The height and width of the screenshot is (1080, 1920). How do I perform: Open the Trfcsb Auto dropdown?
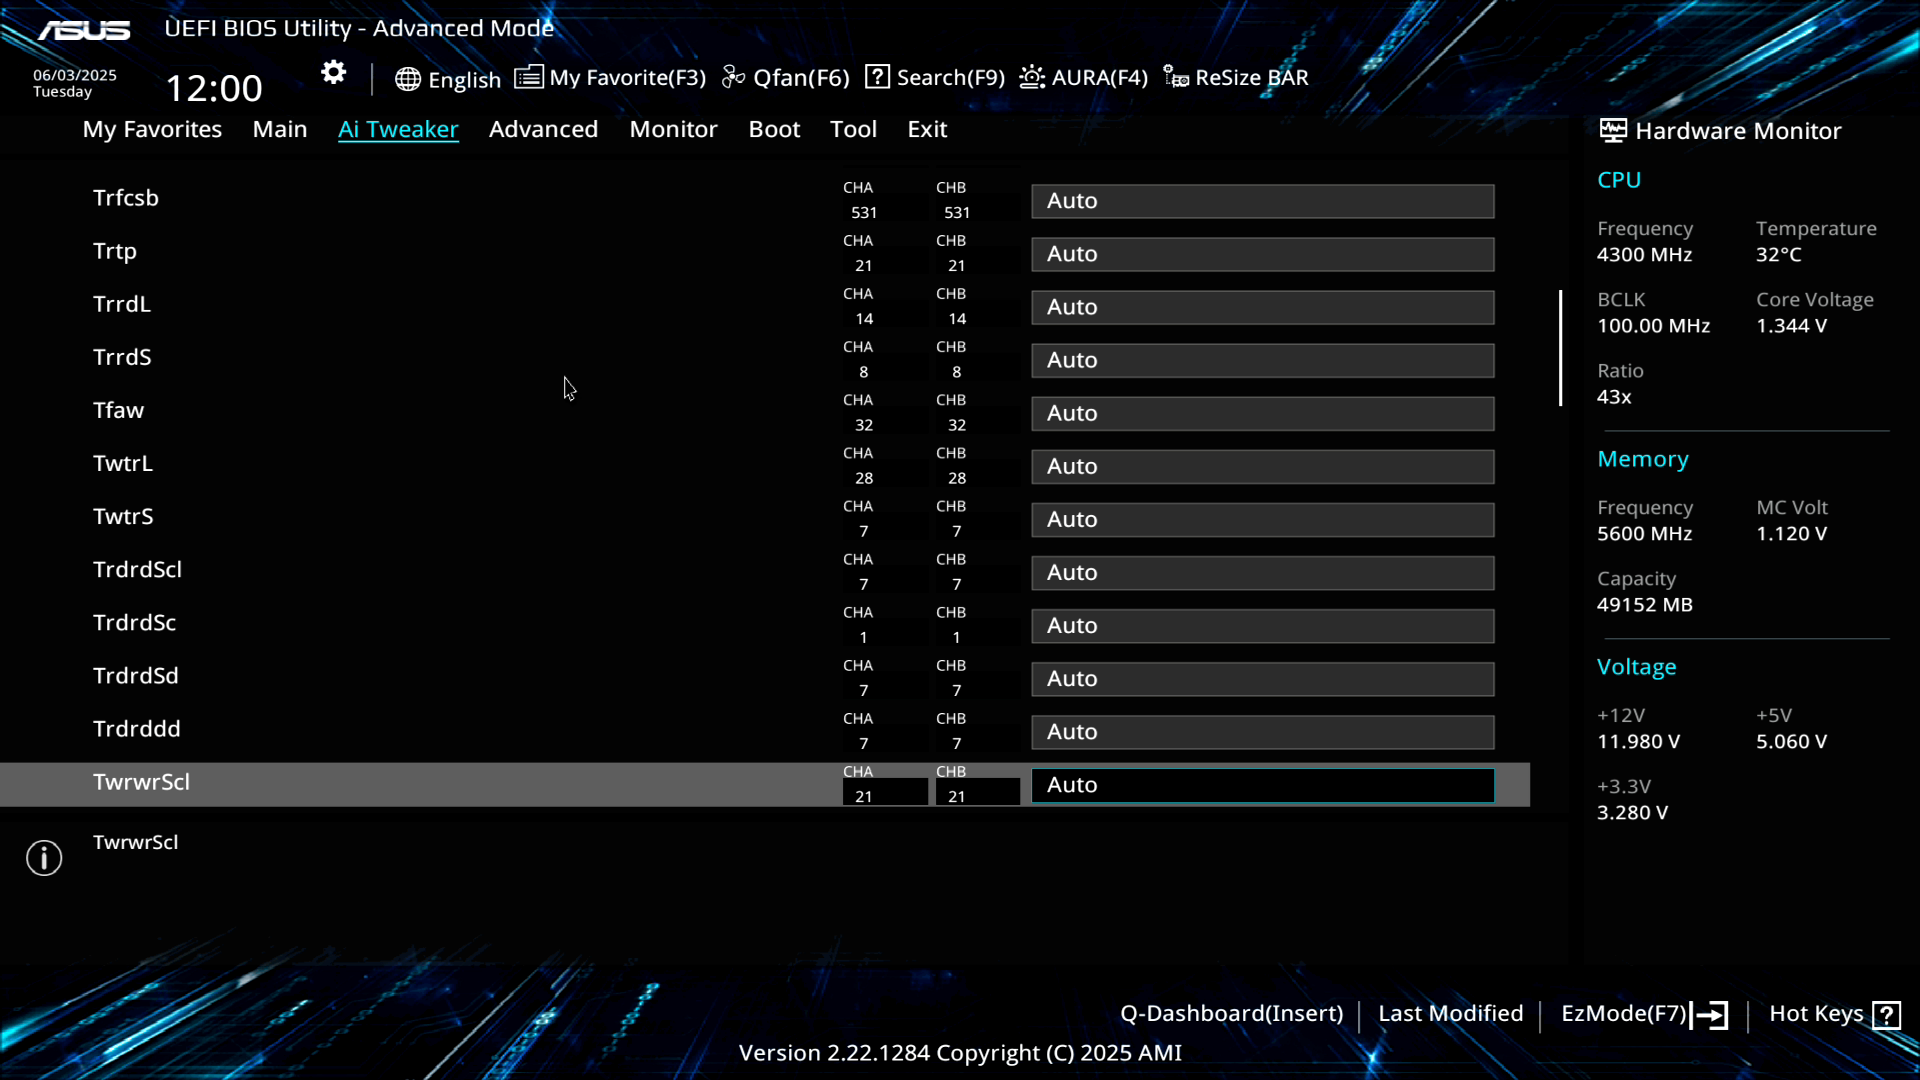point(1262,201)
